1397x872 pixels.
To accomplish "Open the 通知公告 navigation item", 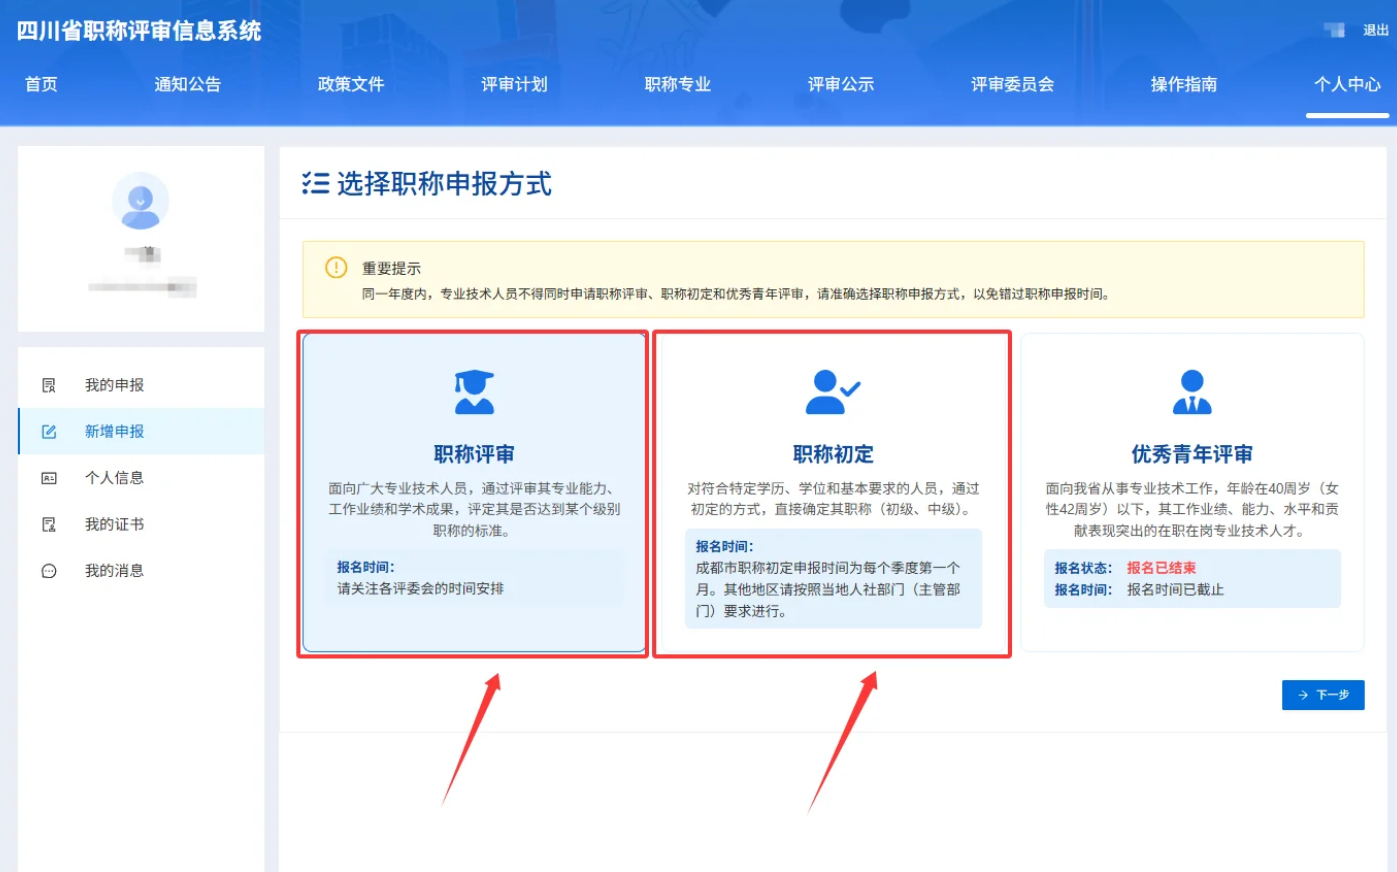I will tap(189, 85).
